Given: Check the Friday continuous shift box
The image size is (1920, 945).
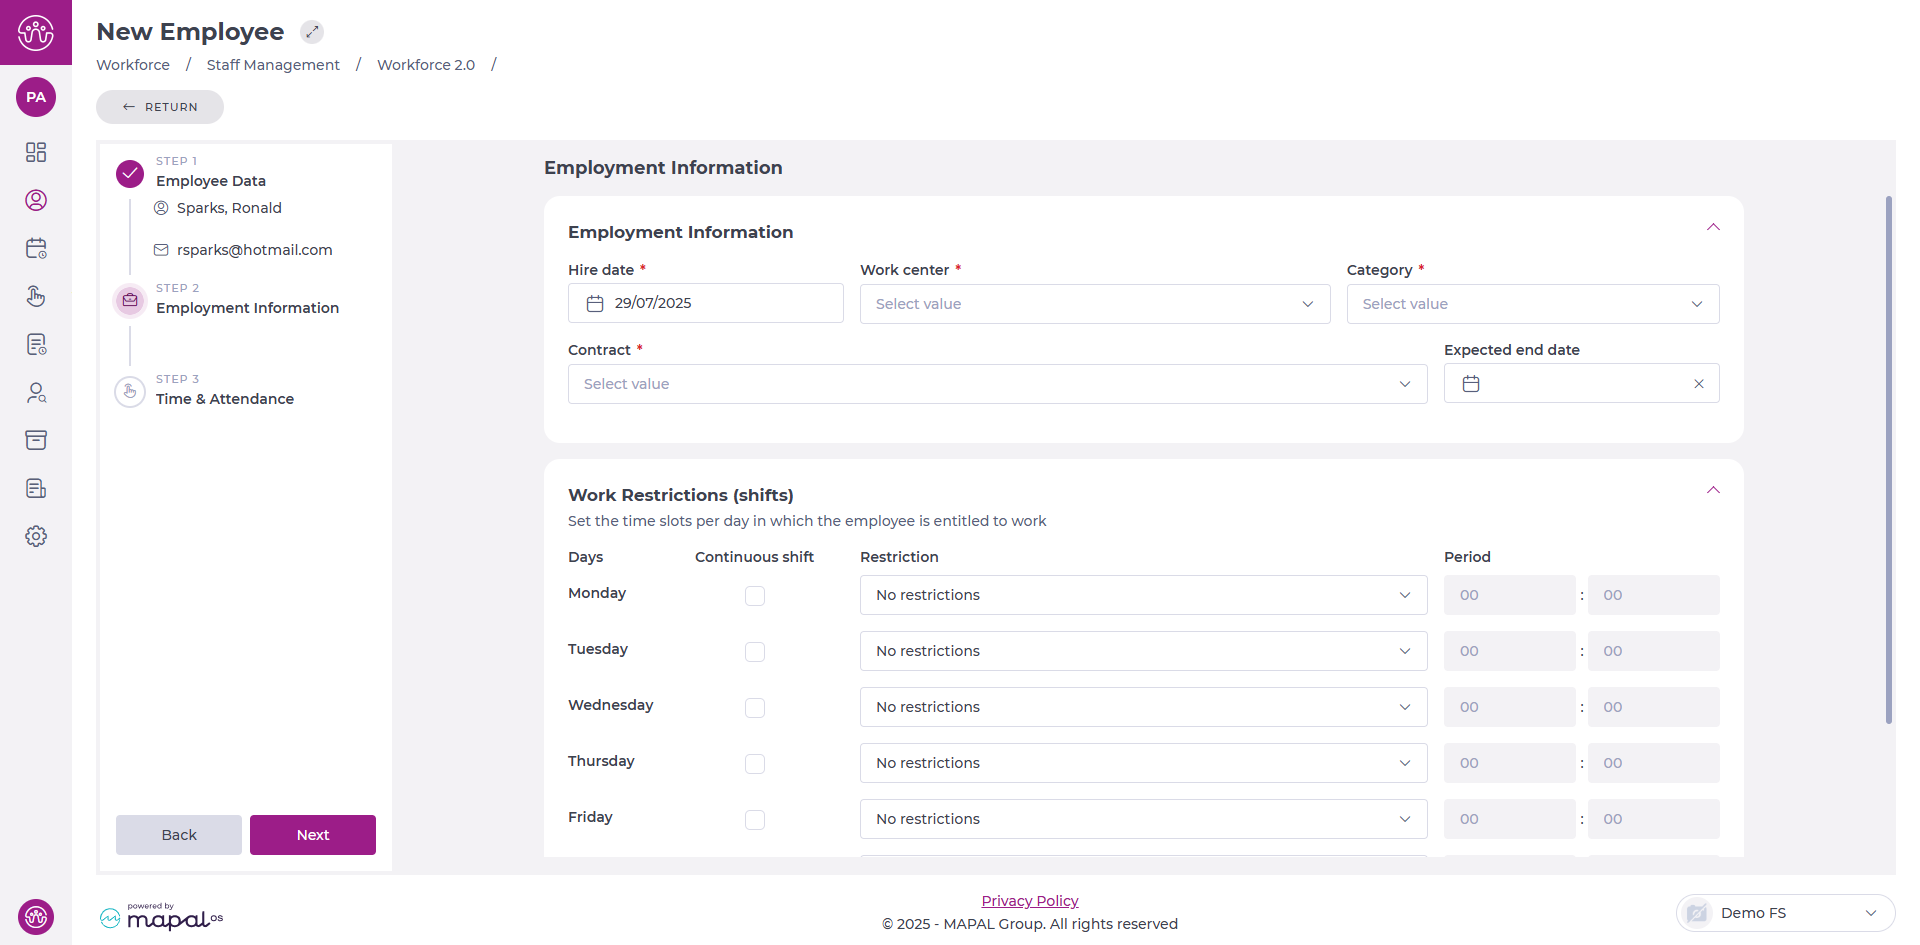Looking at the screenshot, I should pyautogui.click(x=755, y=820).
